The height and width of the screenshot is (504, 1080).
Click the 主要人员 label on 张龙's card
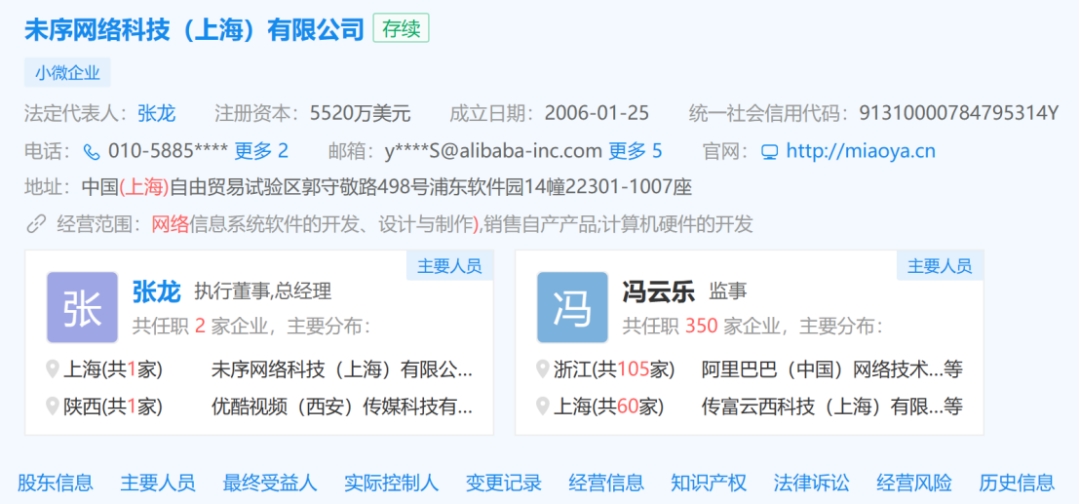coord(450,266)
